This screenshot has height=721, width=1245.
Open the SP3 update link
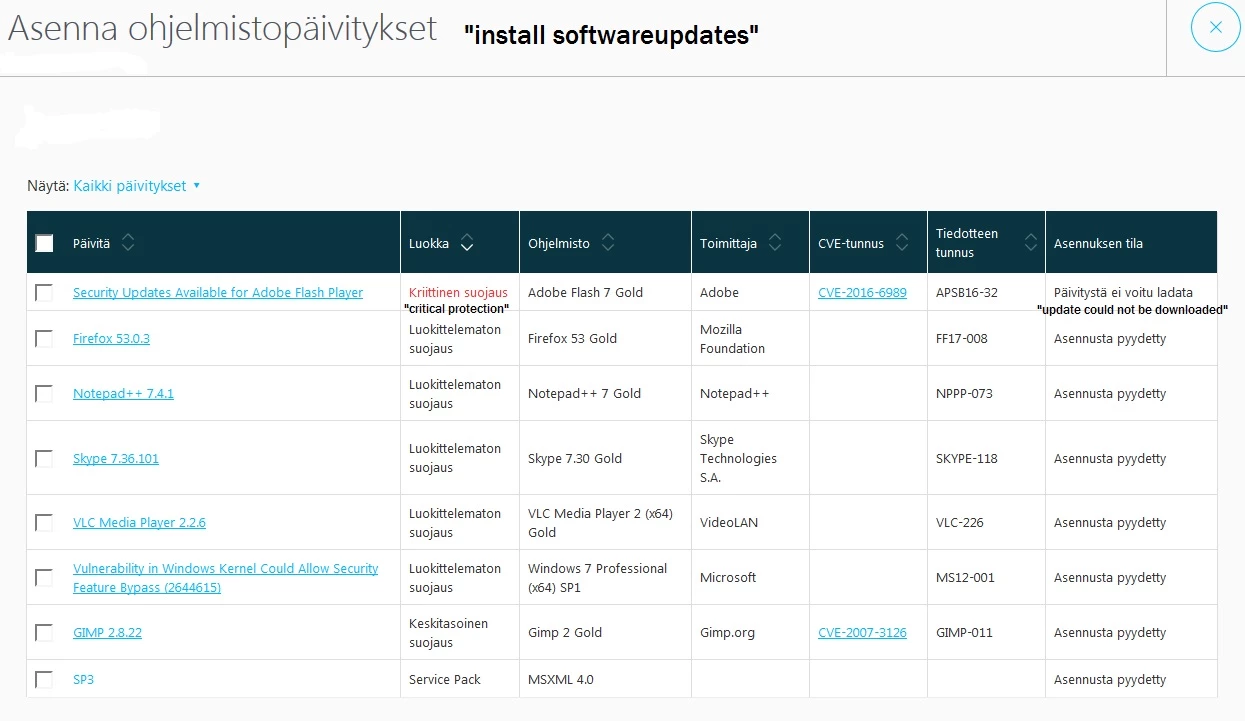point(83,680)
